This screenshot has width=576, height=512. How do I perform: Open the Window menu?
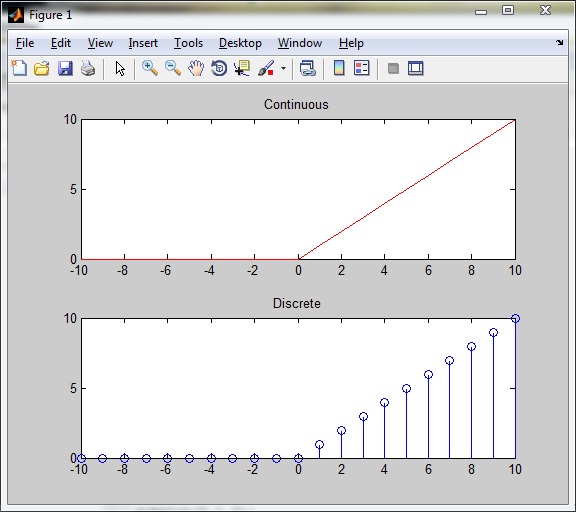[300, 43]
